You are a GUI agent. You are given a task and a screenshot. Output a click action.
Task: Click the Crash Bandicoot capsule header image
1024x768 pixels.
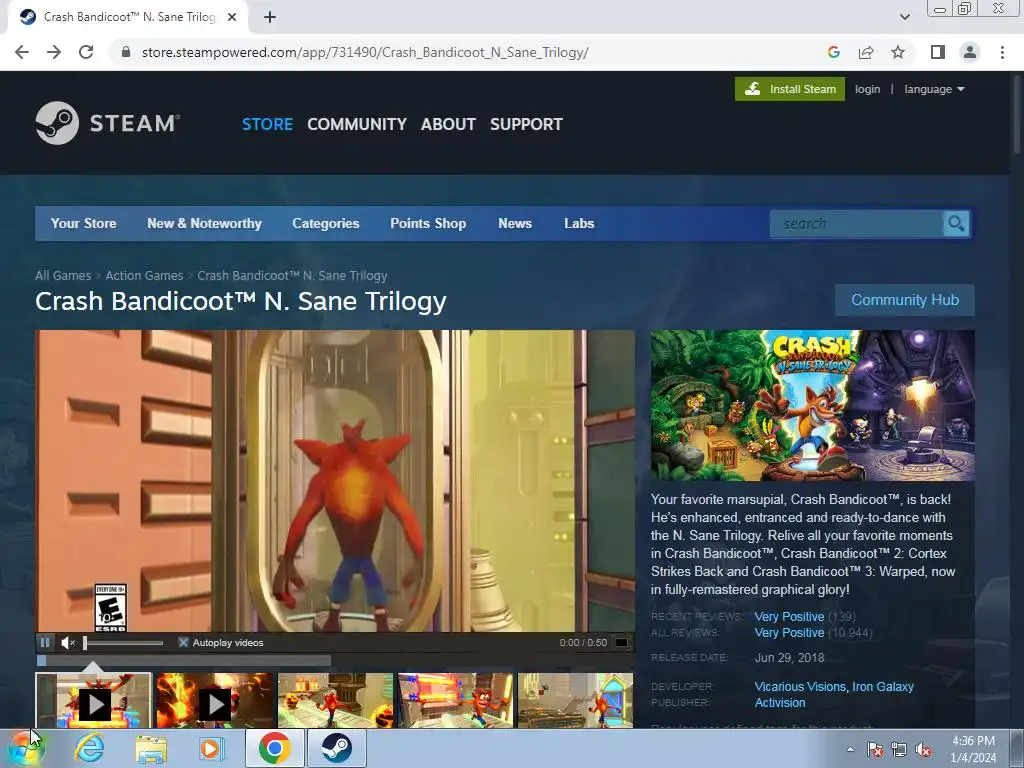(812, 406)
